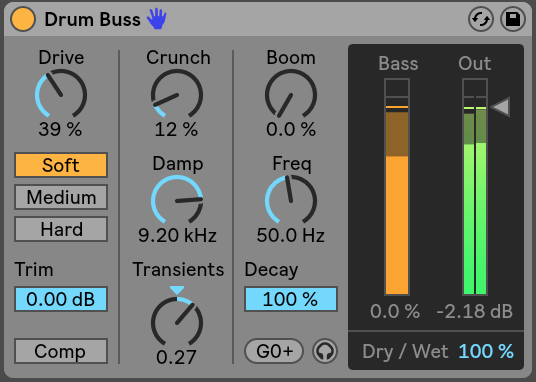The height and width of the screenshot is (382, 536).
Task: Click the Dry / Wet label
Action: [405, 351]
